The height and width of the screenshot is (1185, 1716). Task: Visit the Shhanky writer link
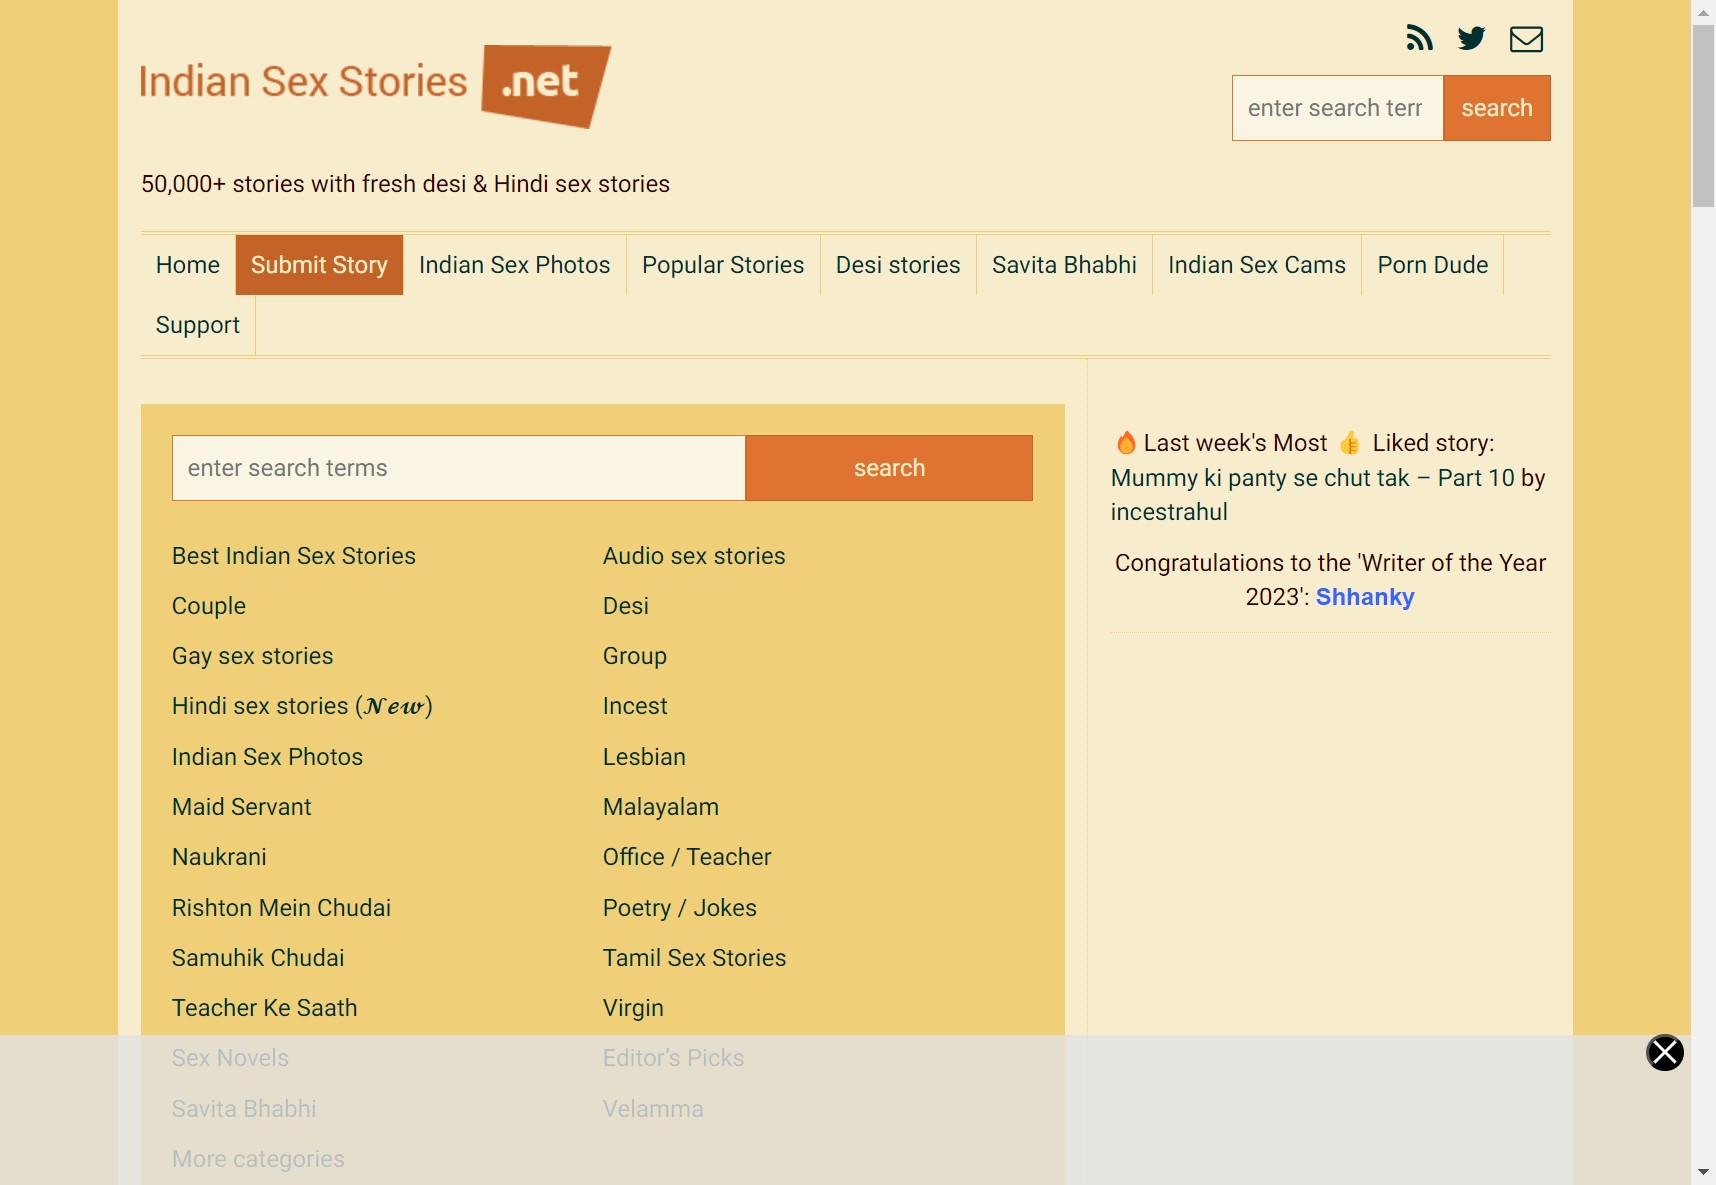[1364, 597]
